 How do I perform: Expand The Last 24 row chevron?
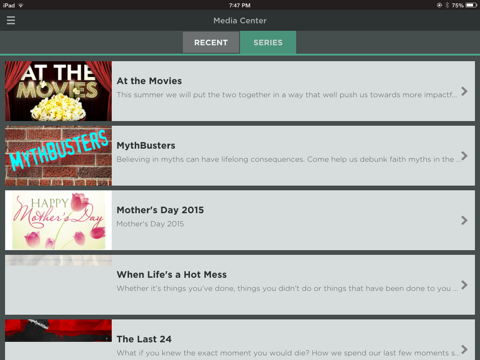464,349
